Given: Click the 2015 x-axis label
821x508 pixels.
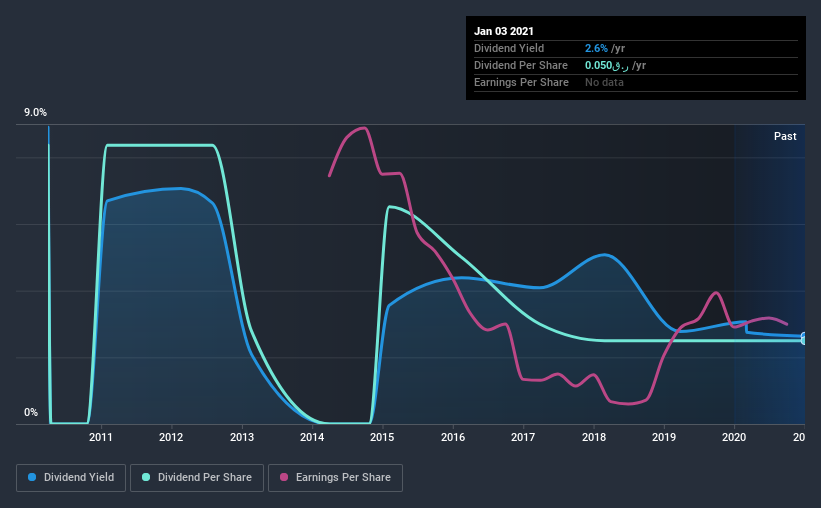Looking at the screenshot, I should [382, 437].
